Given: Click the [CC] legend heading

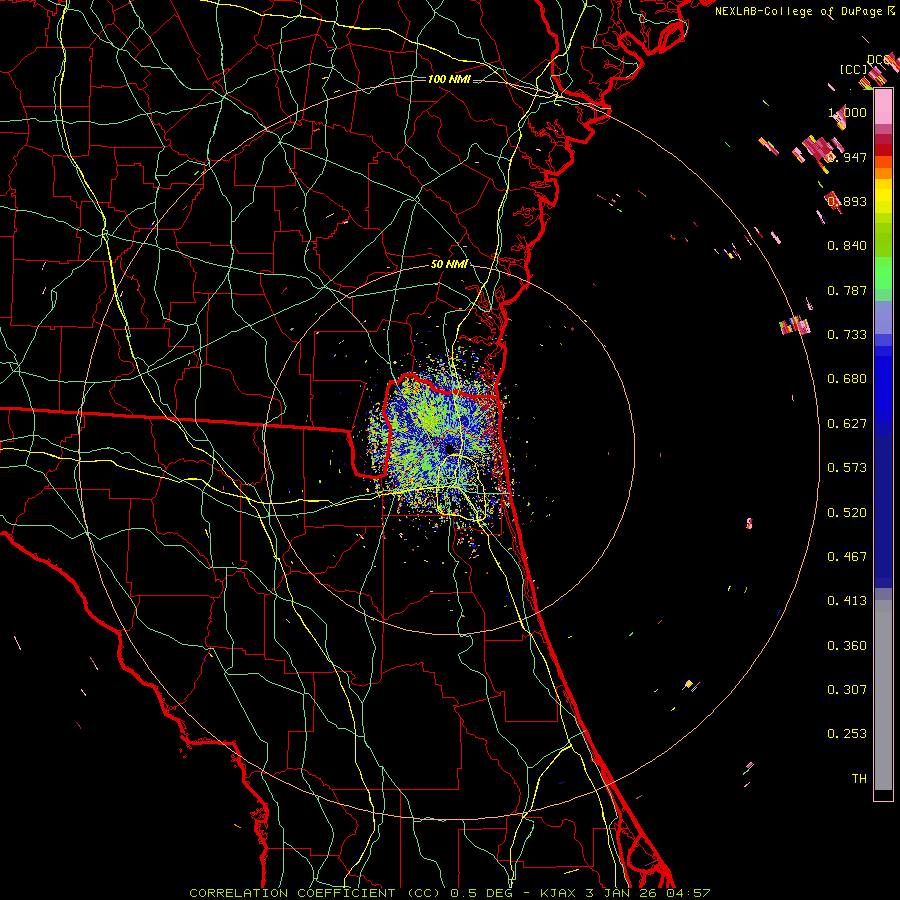Looking at the screenshot, I should 853,69.
